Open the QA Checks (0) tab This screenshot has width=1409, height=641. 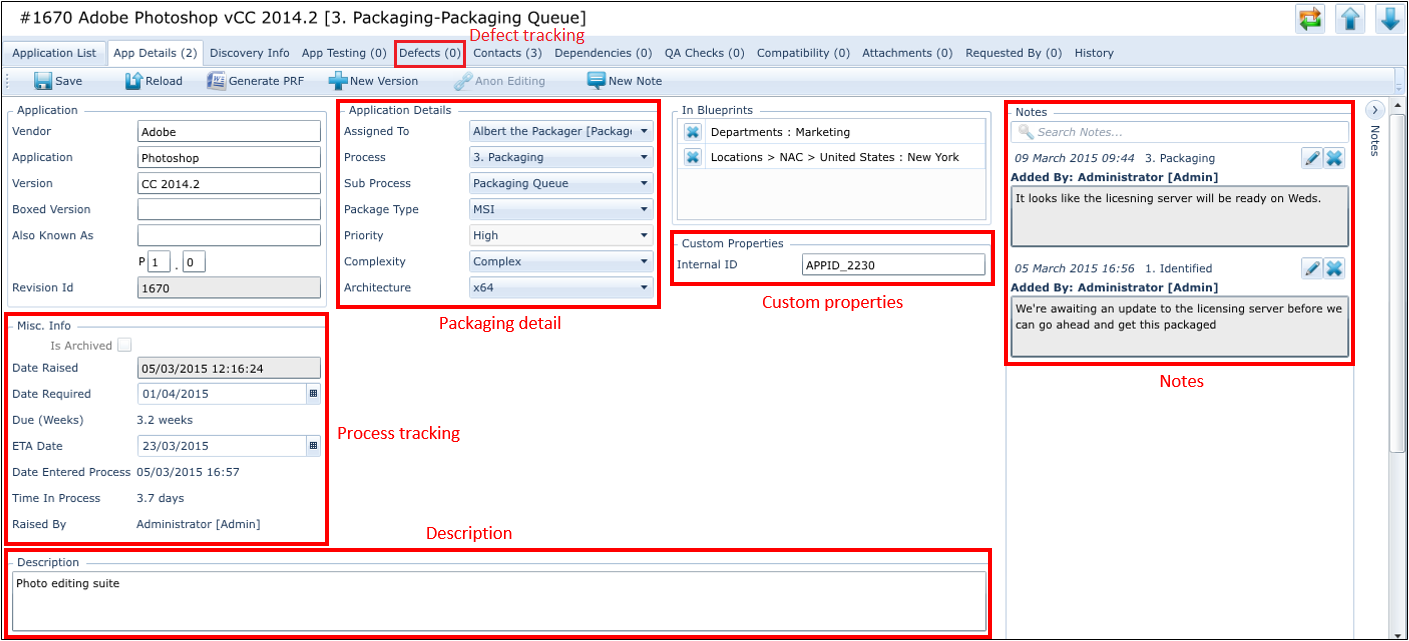(x=705, y=53)
